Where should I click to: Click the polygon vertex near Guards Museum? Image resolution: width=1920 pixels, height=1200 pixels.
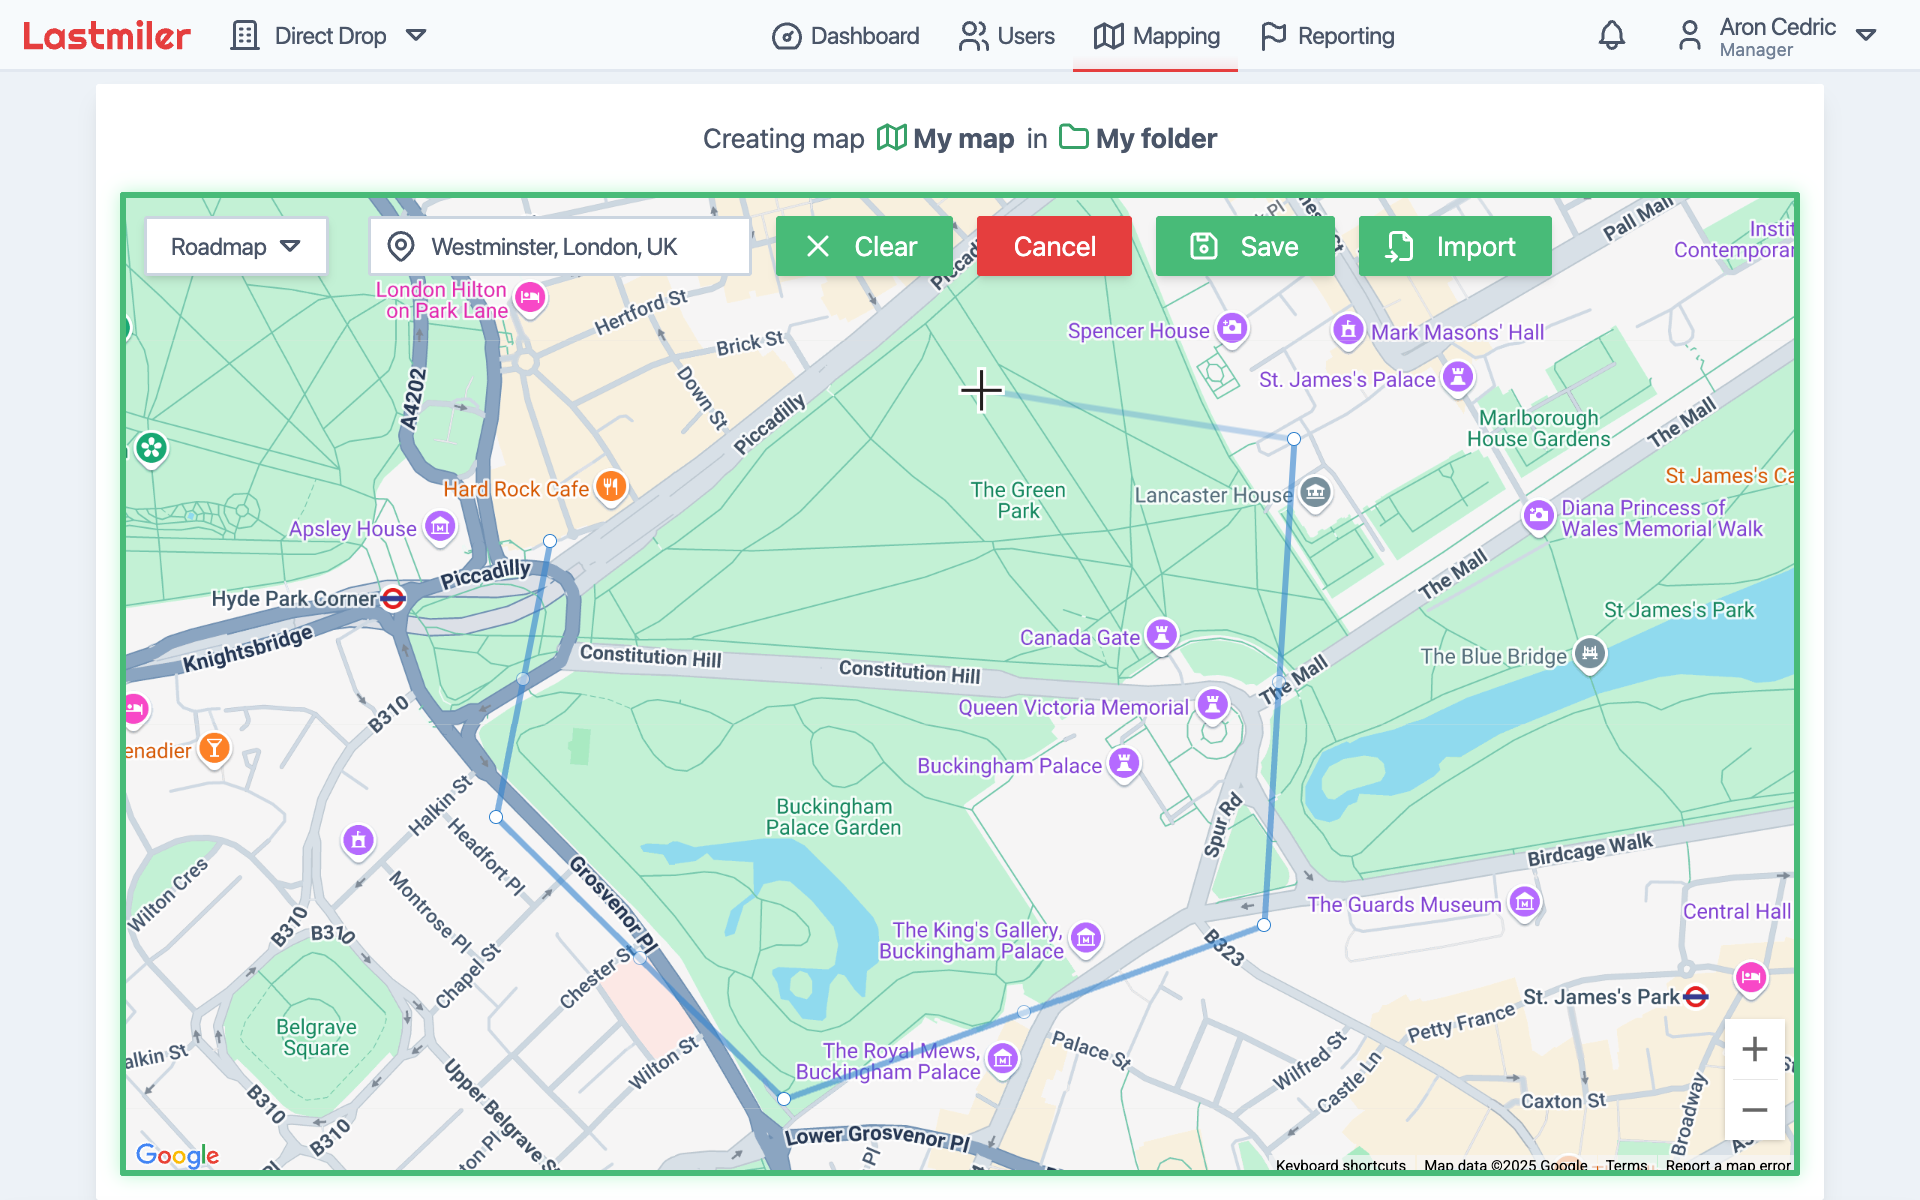tap(1264, 925)
